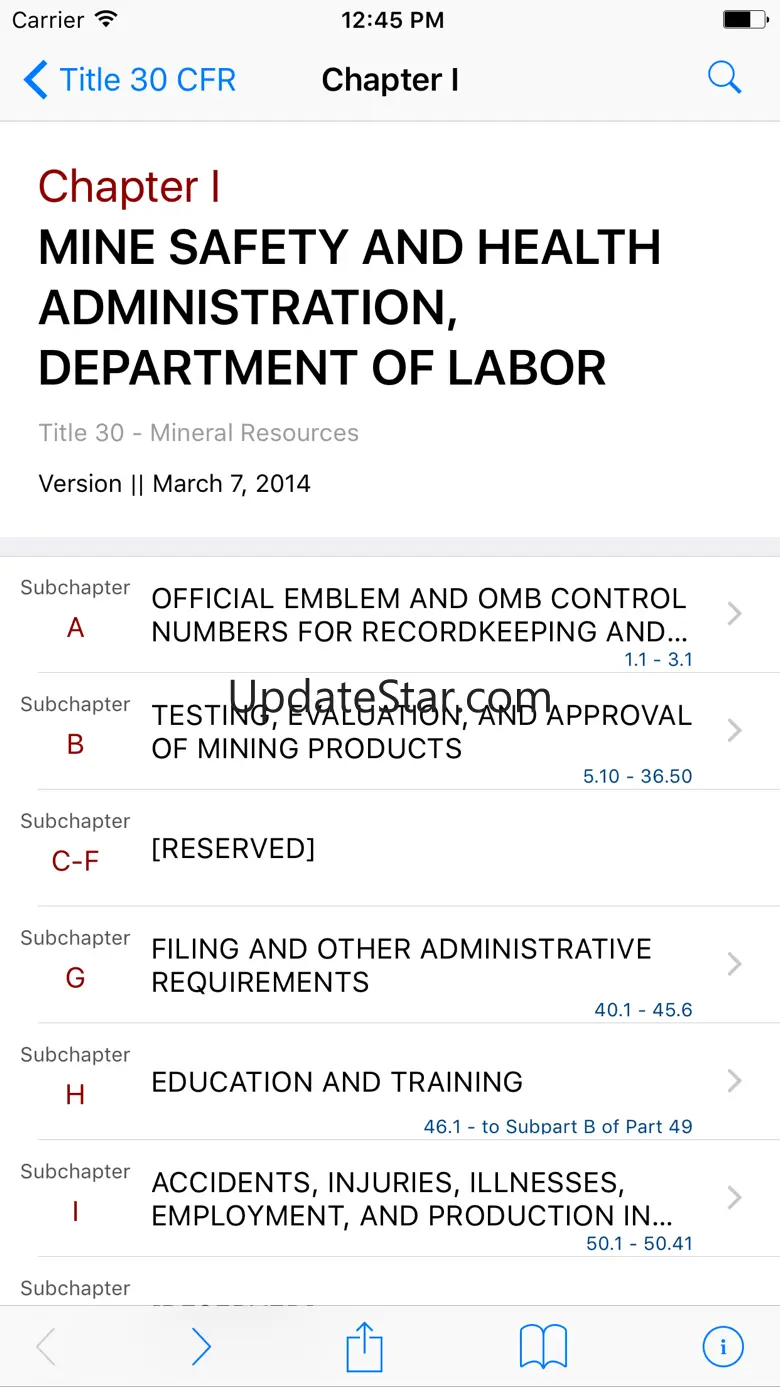
Task: Tap the Wi-Fi status icon
Action: click(x=106, y=20)
